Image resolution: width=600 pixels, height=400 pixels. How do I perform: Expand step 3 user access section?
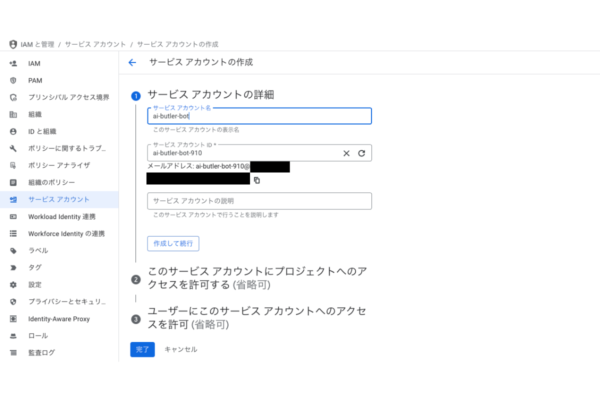pyautogui.click(x=257, y=318)
